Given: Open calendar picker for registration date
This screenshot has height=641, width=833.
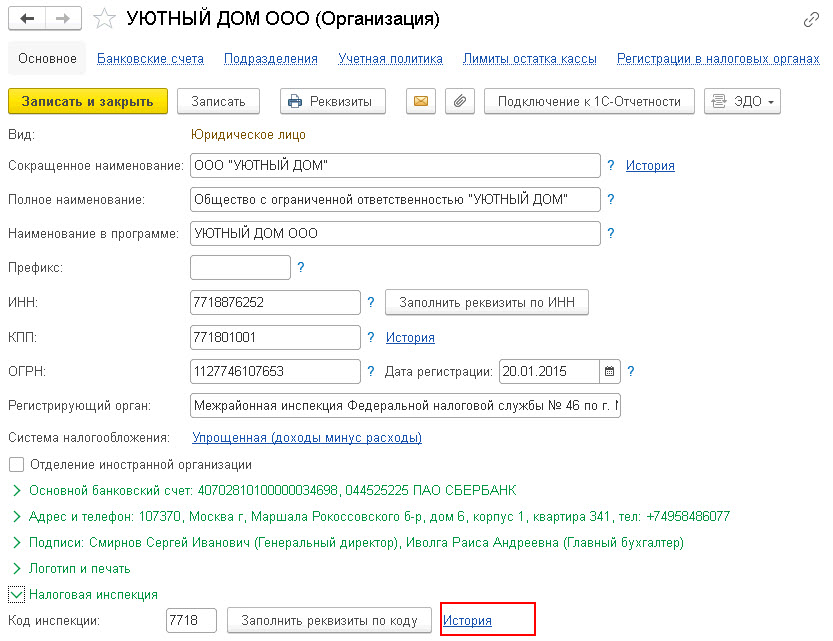Looking at the screenshot, I should click(x=609, y=371).
